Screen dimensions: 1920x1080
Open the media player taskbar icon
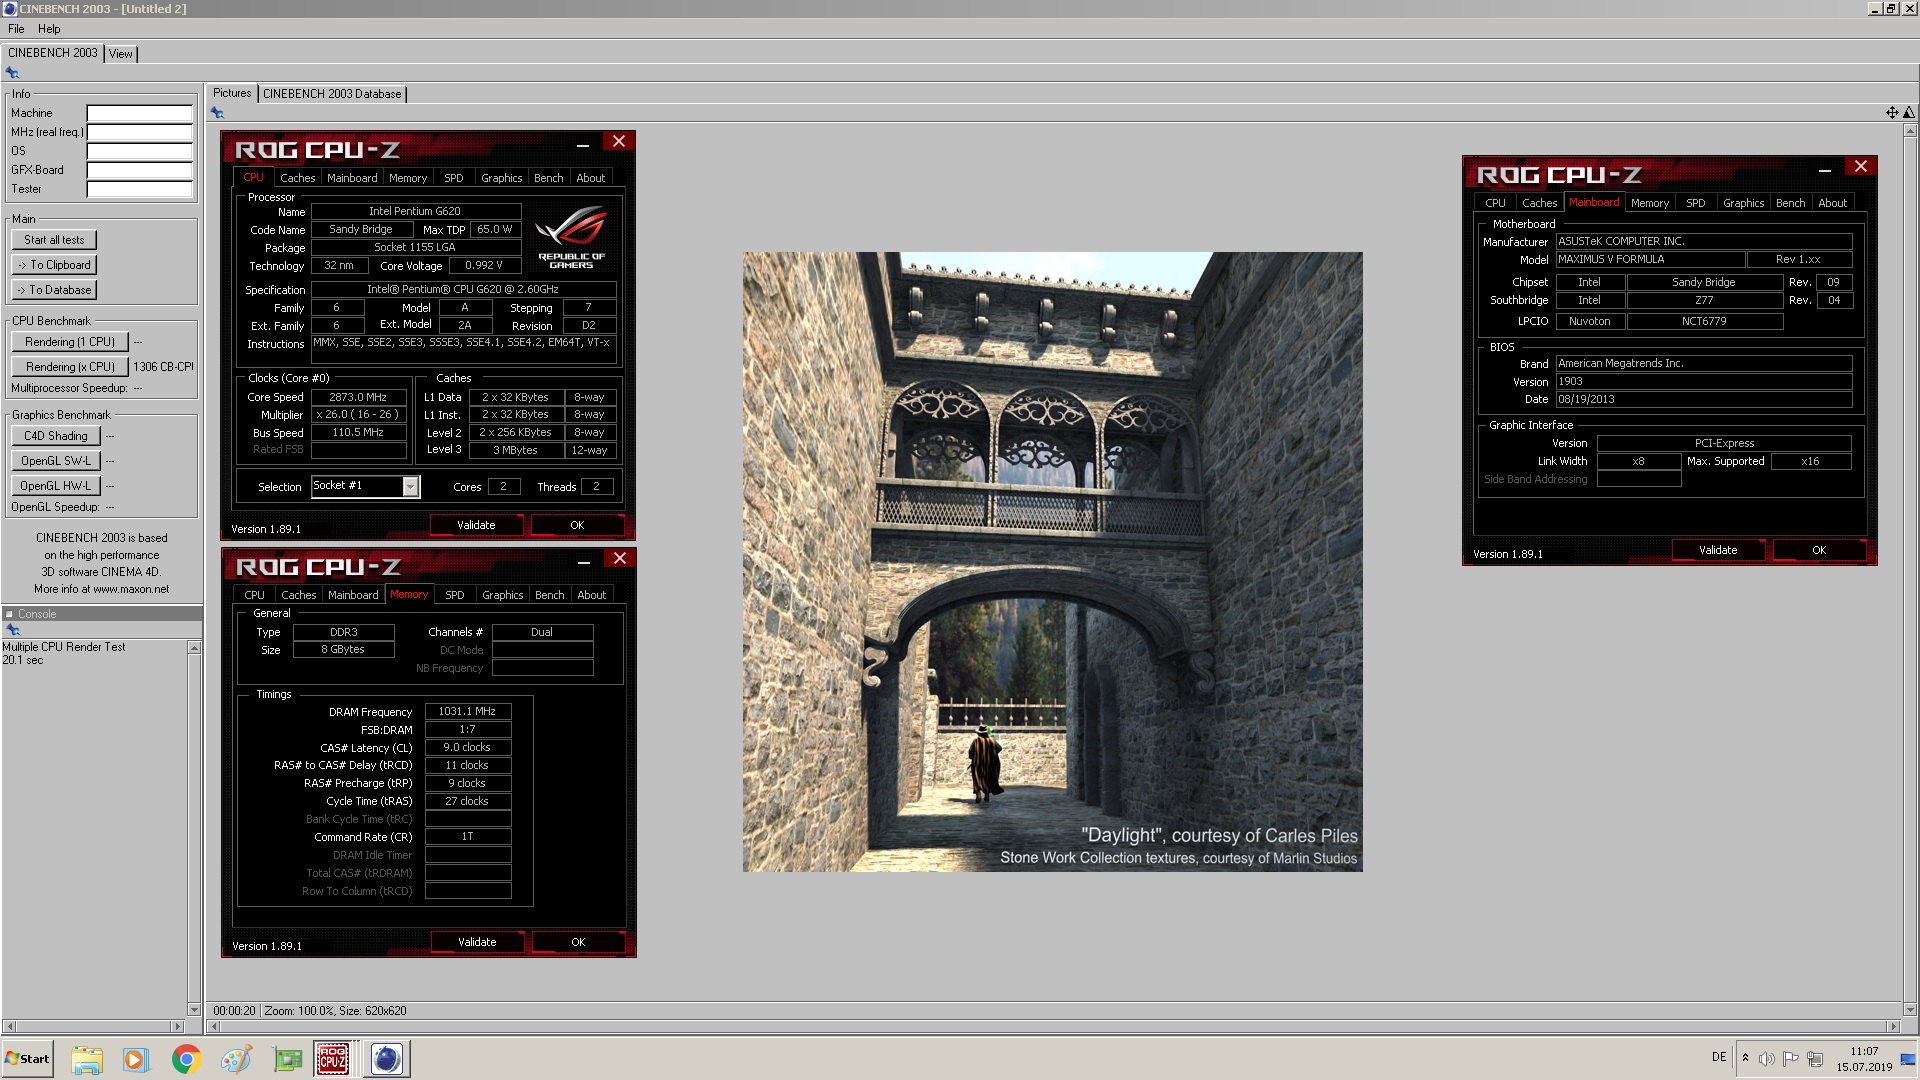(x=136, y=1059)
